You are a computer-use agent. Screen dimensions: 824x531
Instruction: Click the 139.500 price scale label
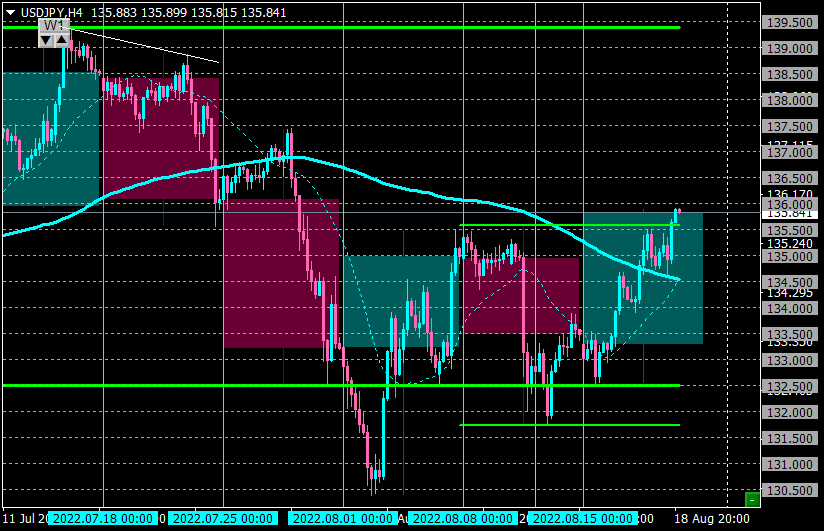click(x=789, y=22)
